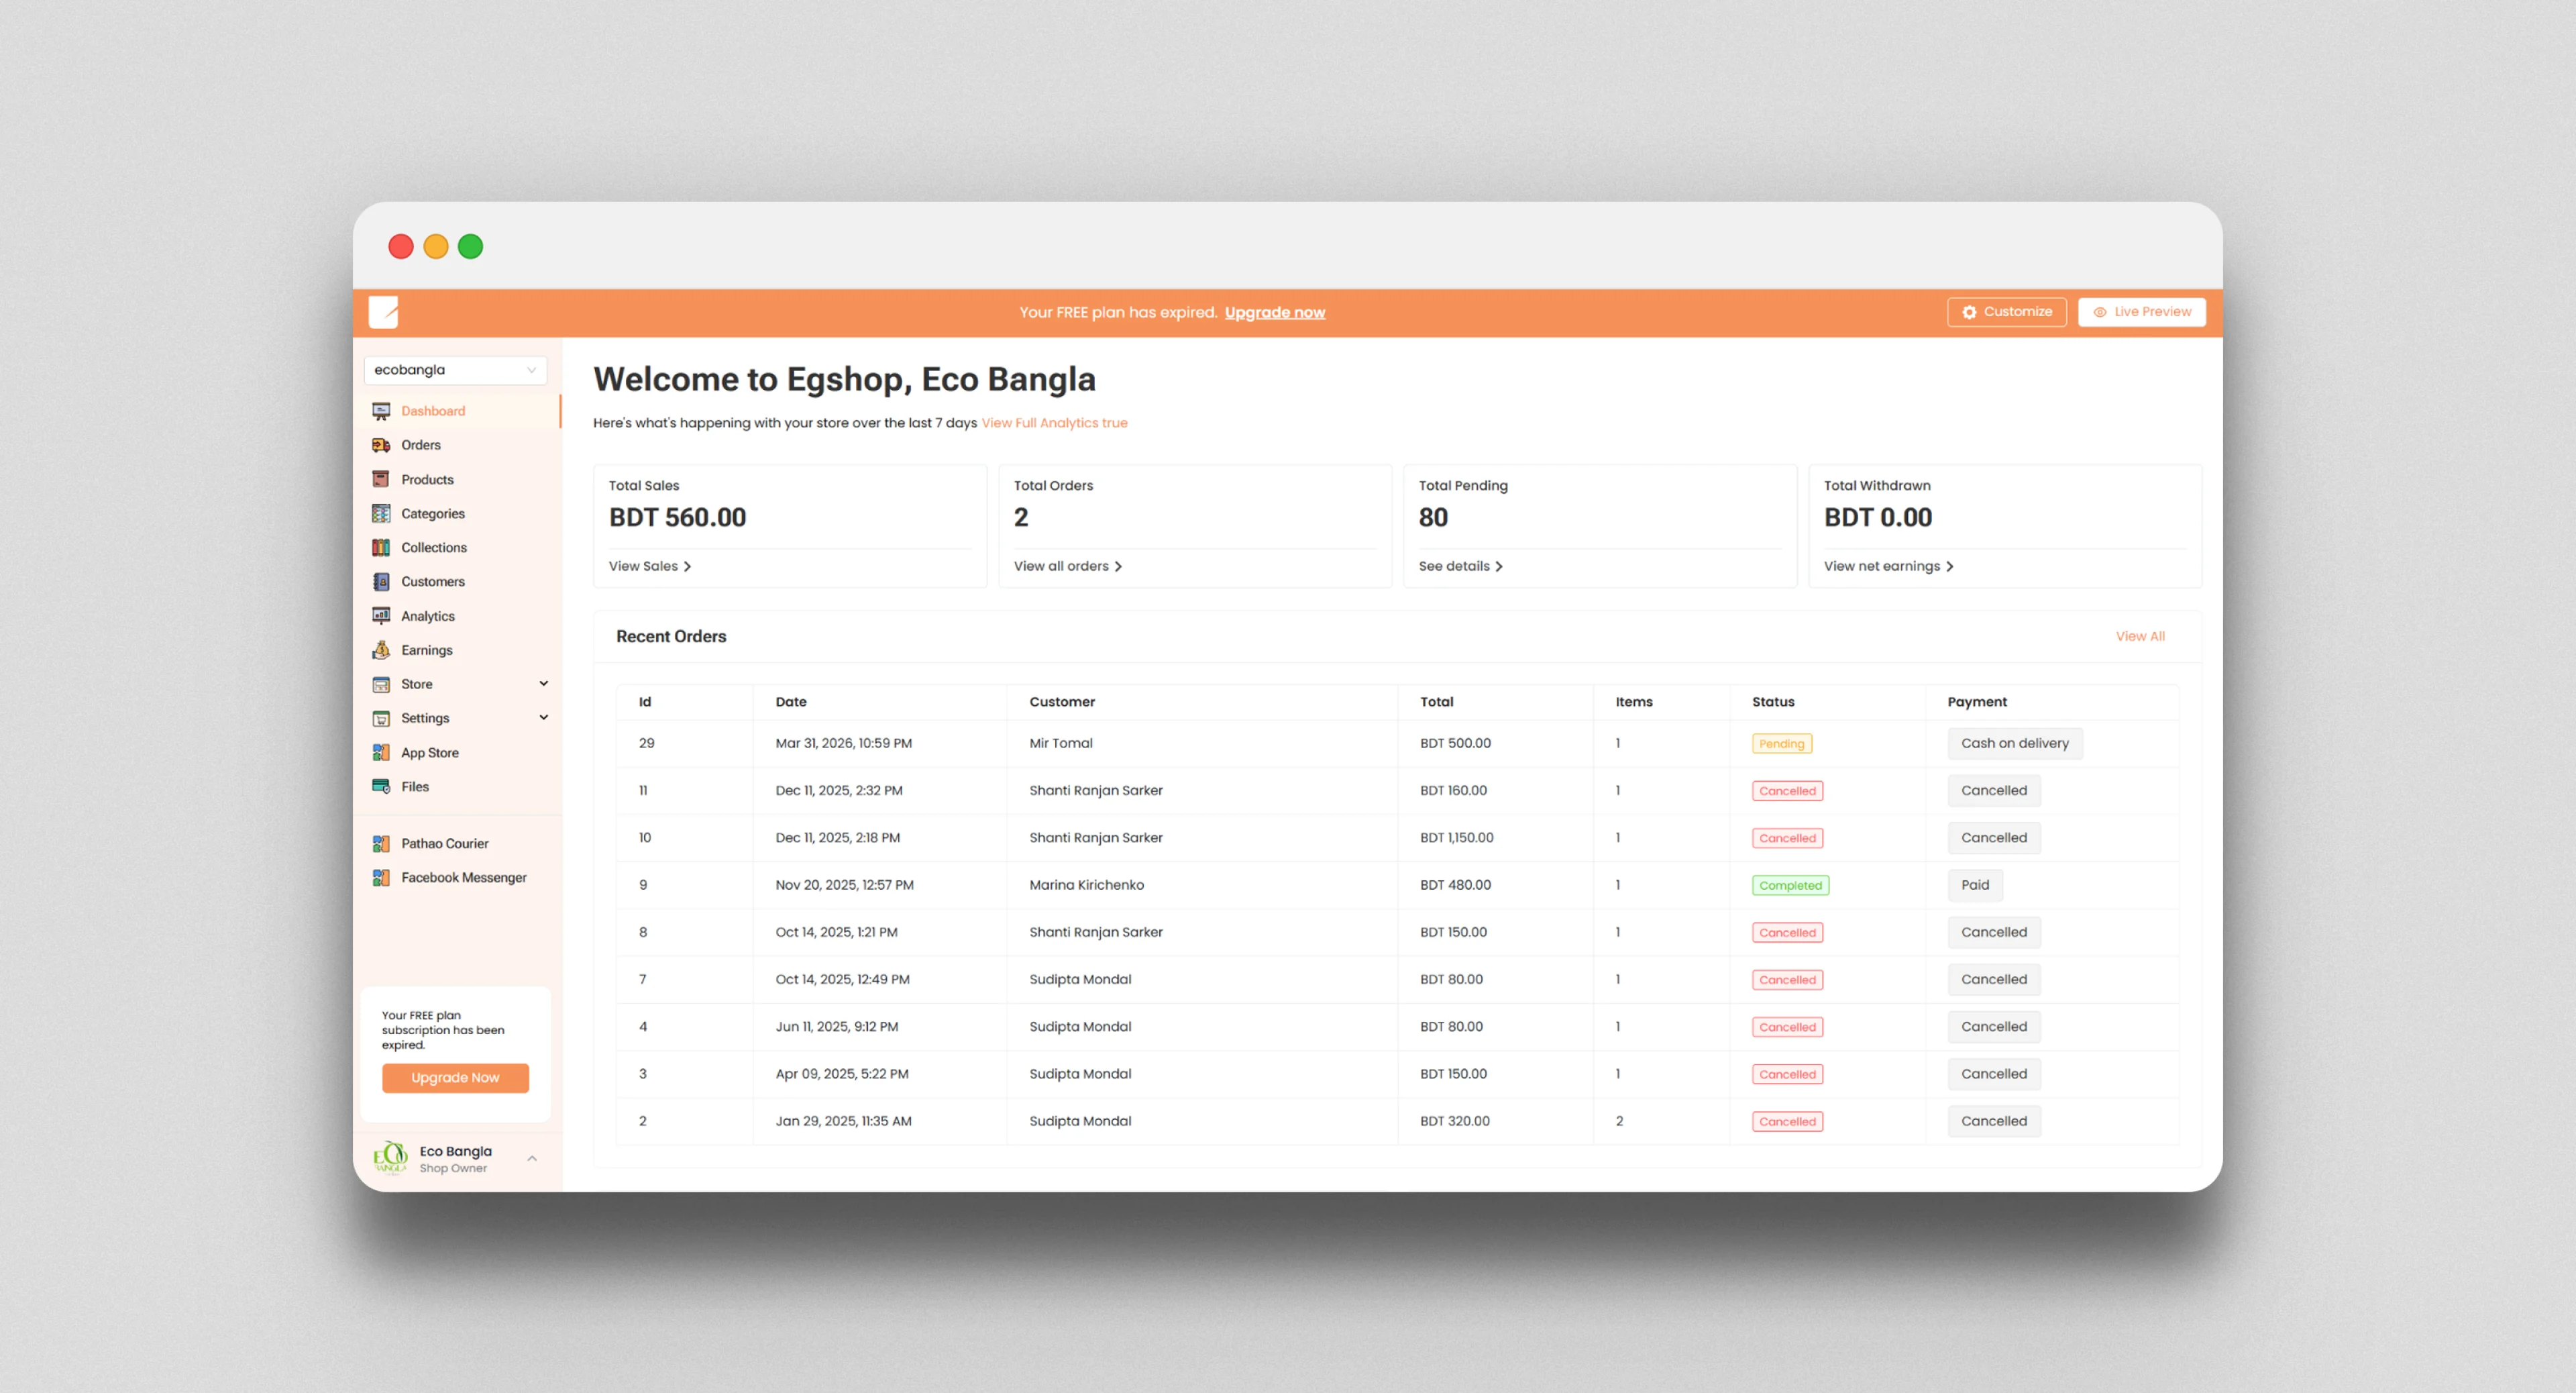2576x1393 pixels.
Task: Click the Eco Bangla shop logo avatar
Action: [x=390, y=1158]
